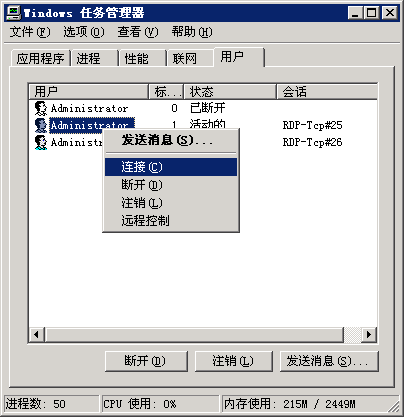Click the right scroll arrow of the user list
This screenshot has width=404, height=417.
tap(368, 334)
